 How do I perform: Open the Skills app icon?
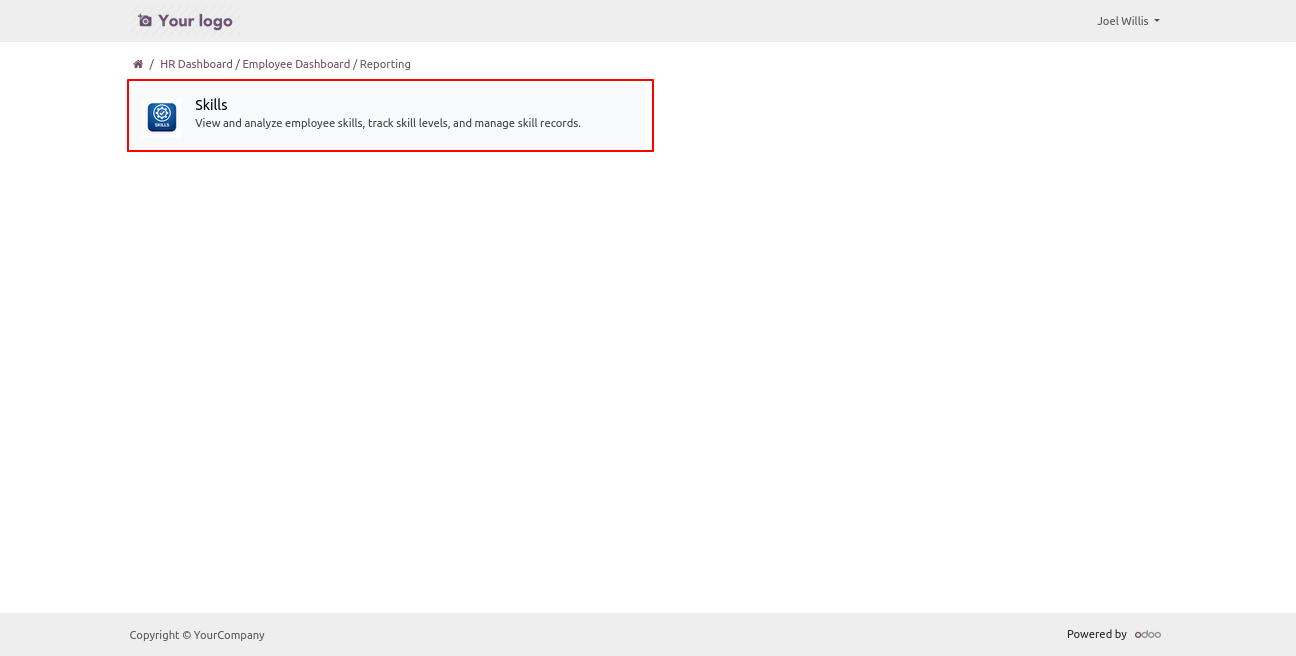coord(162,117)
